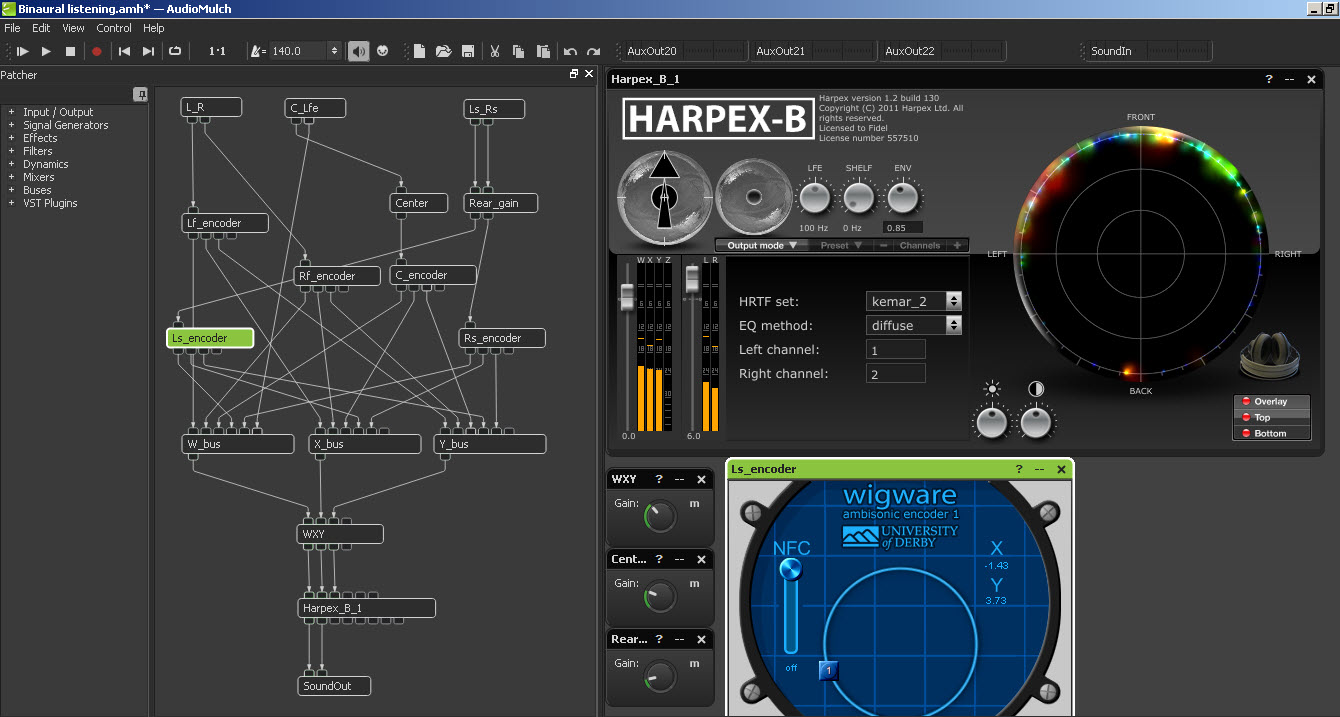Open a file with the folder icon
This screenshot has width=1340, height=717.
[x=443, y=51]
